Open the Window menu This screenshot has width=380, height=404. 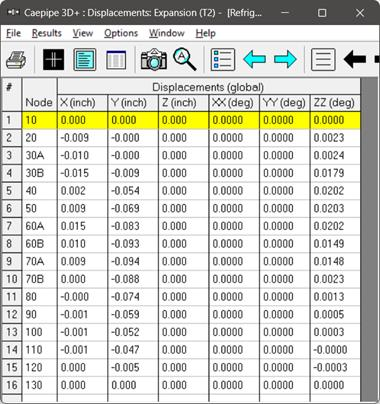(166, 33)
